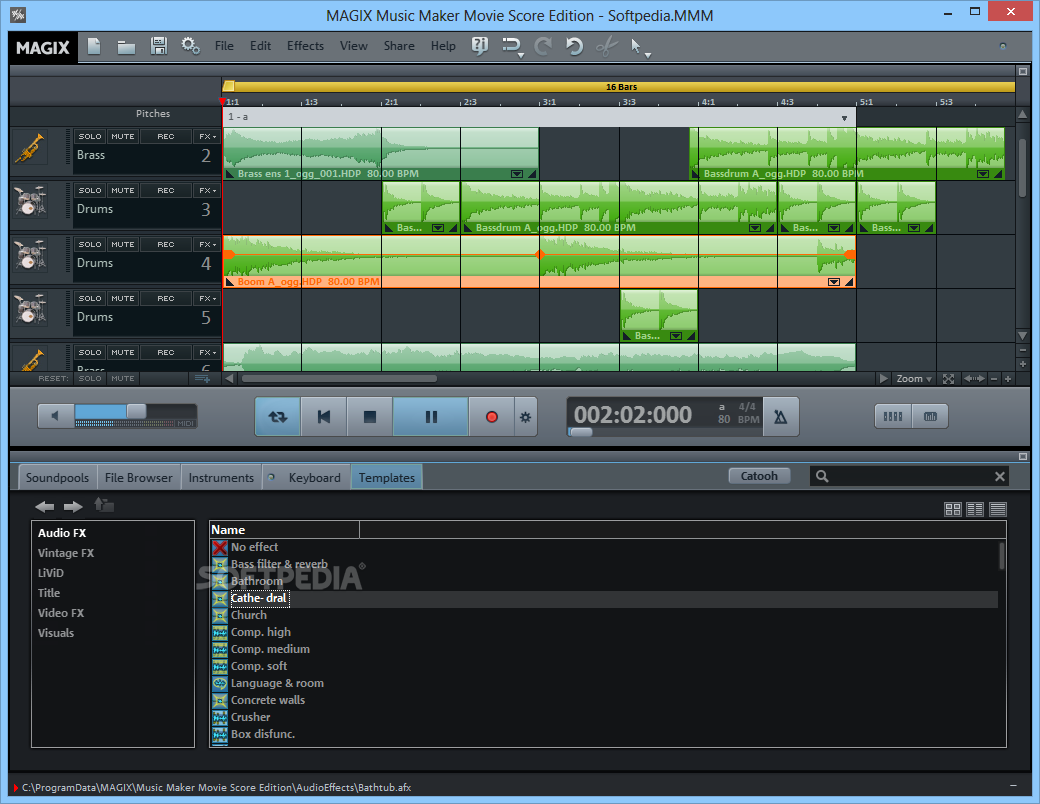Pause playback
Image resolution: width=1040 pixels, height=804 pixels.
click(431, 417)
